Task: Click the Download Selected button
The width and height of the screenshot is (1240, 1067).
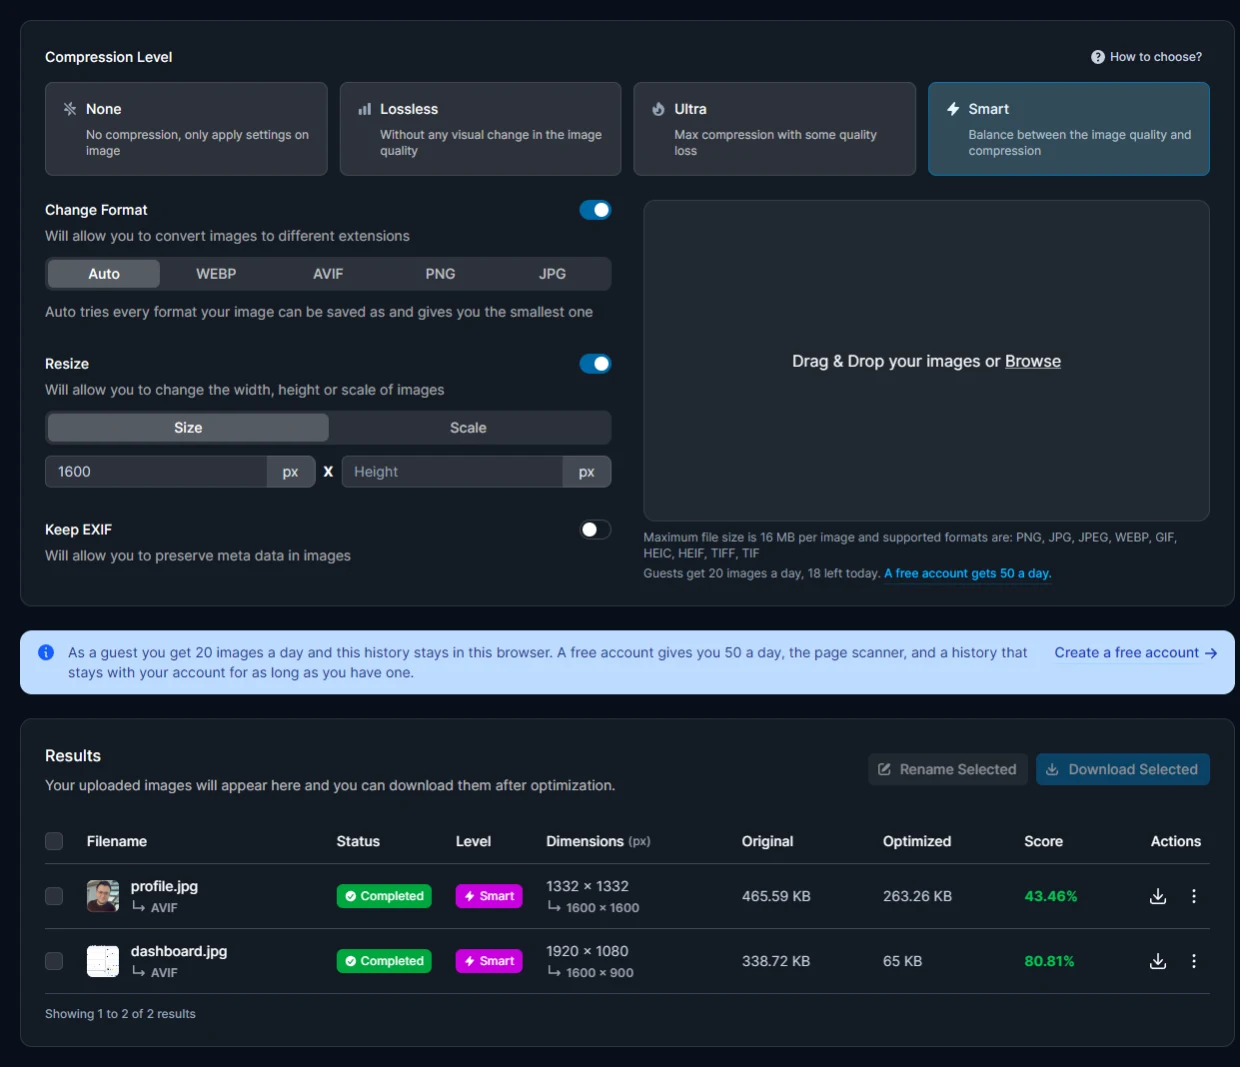Action: click(x=1123, y=769)
